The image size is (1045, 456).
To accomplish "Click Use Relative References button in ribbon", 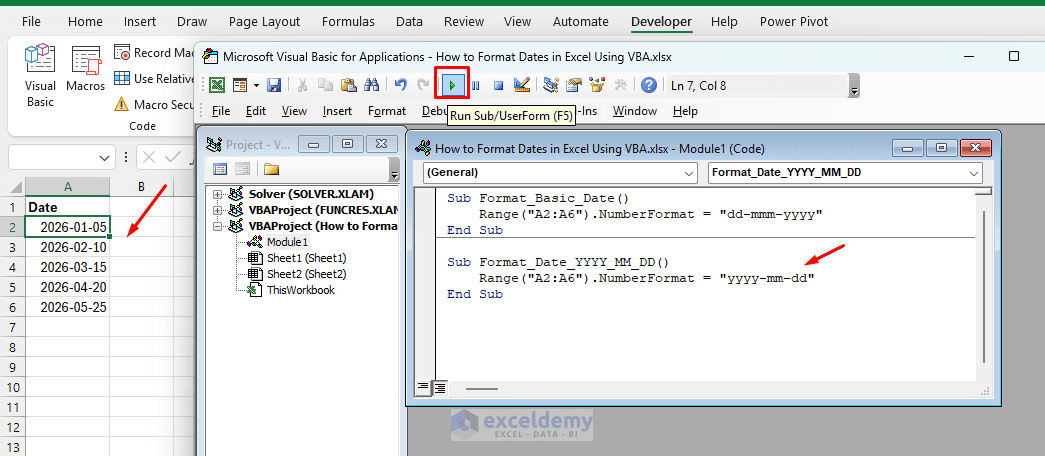I will (x=154, y=79).
